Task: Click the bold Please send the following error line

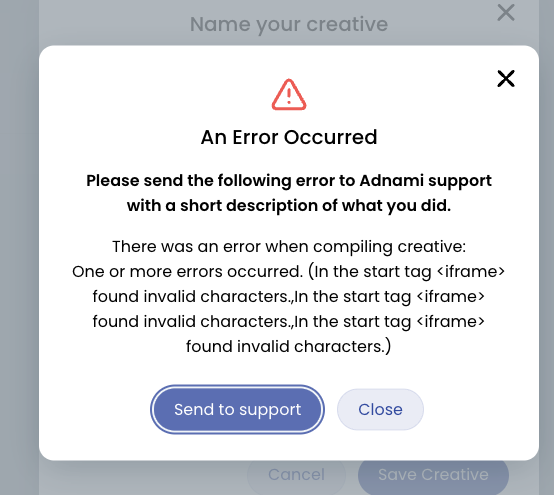Action: coord(289,181)
